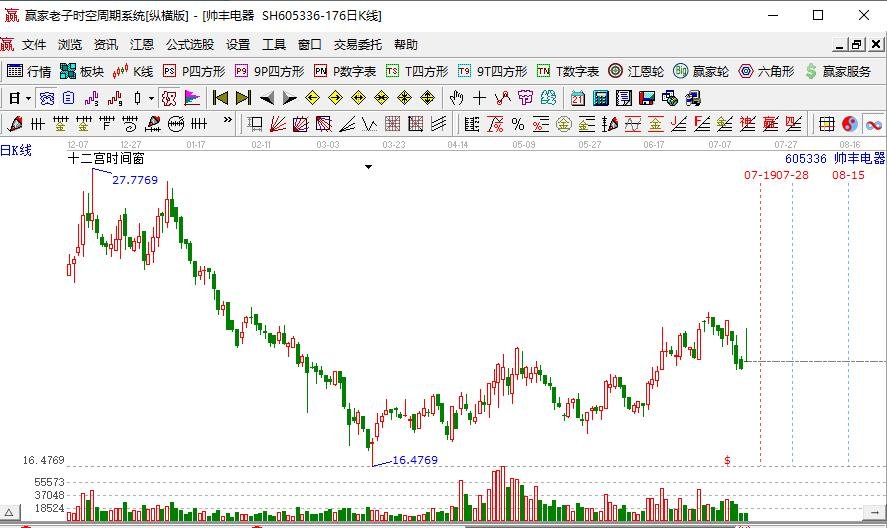Open the P数字表 tool
The image size is (887, 528).
tap(345, 71)
